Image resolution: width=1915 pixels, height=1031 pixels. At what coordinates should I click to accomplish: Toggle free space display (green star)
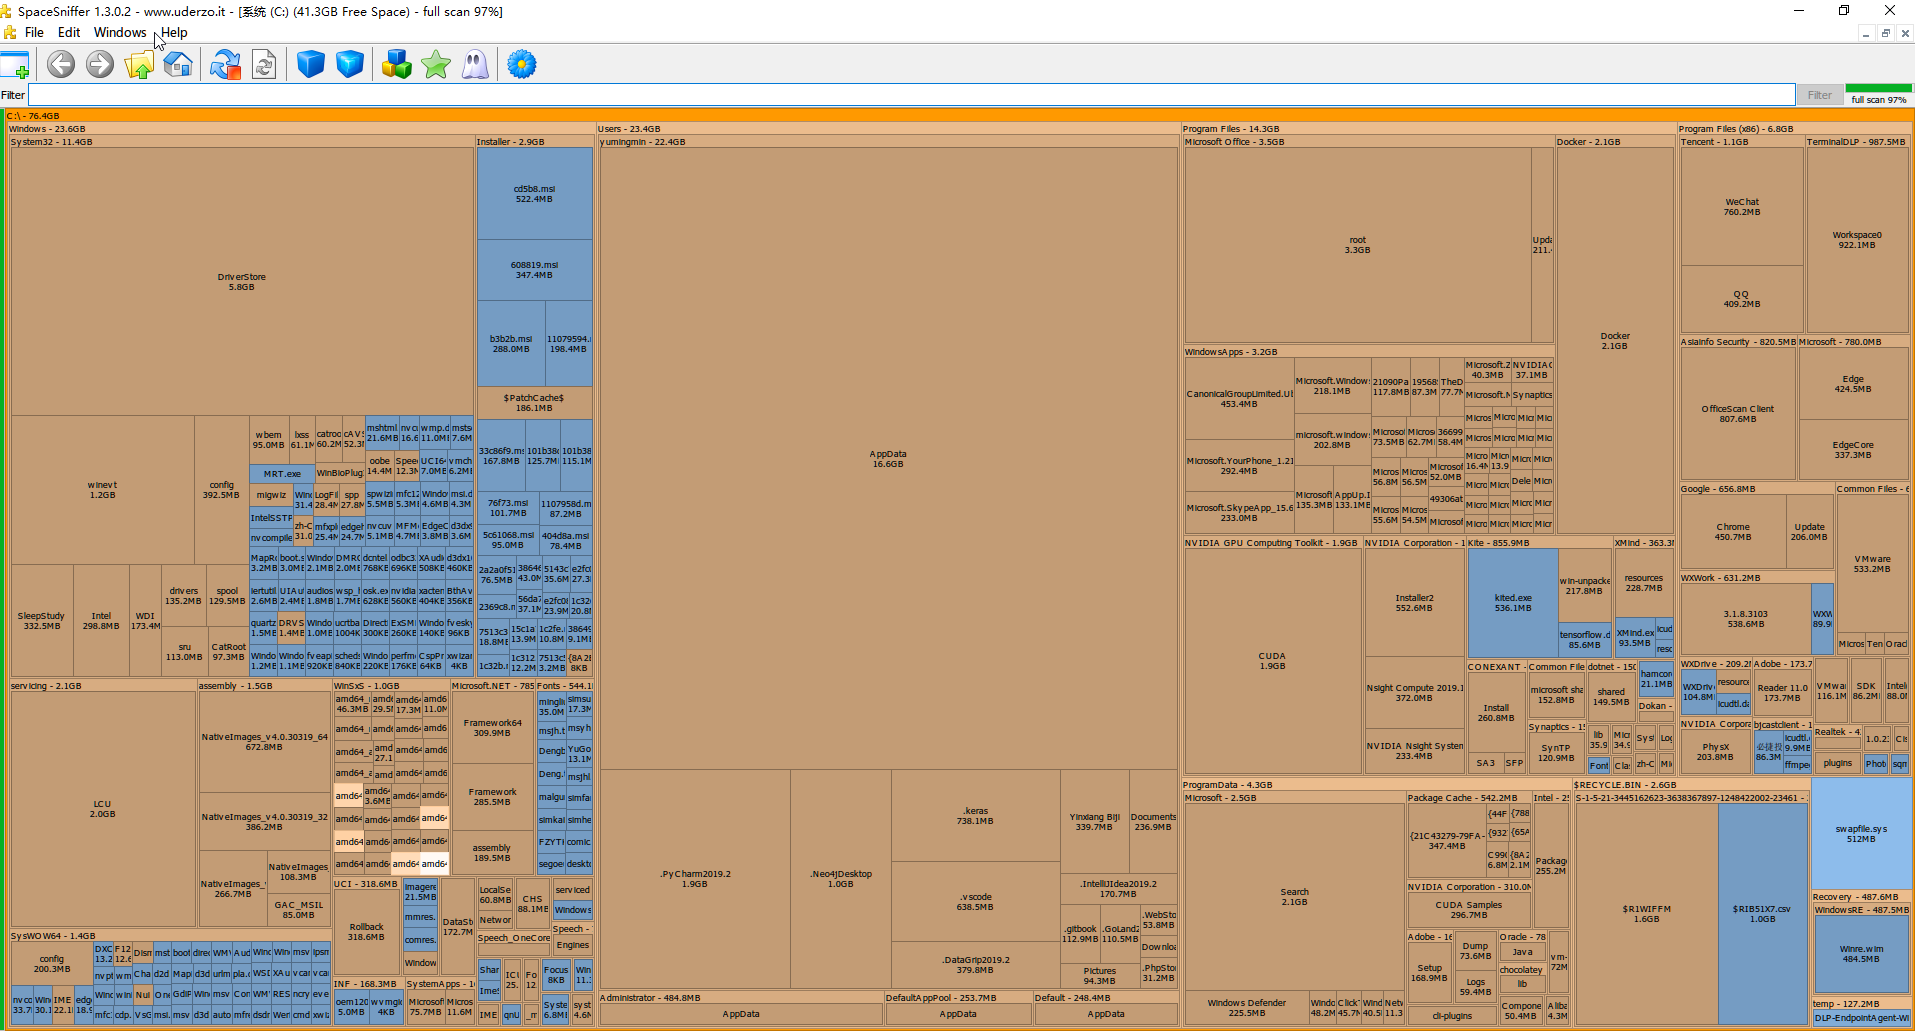[436, 65]
